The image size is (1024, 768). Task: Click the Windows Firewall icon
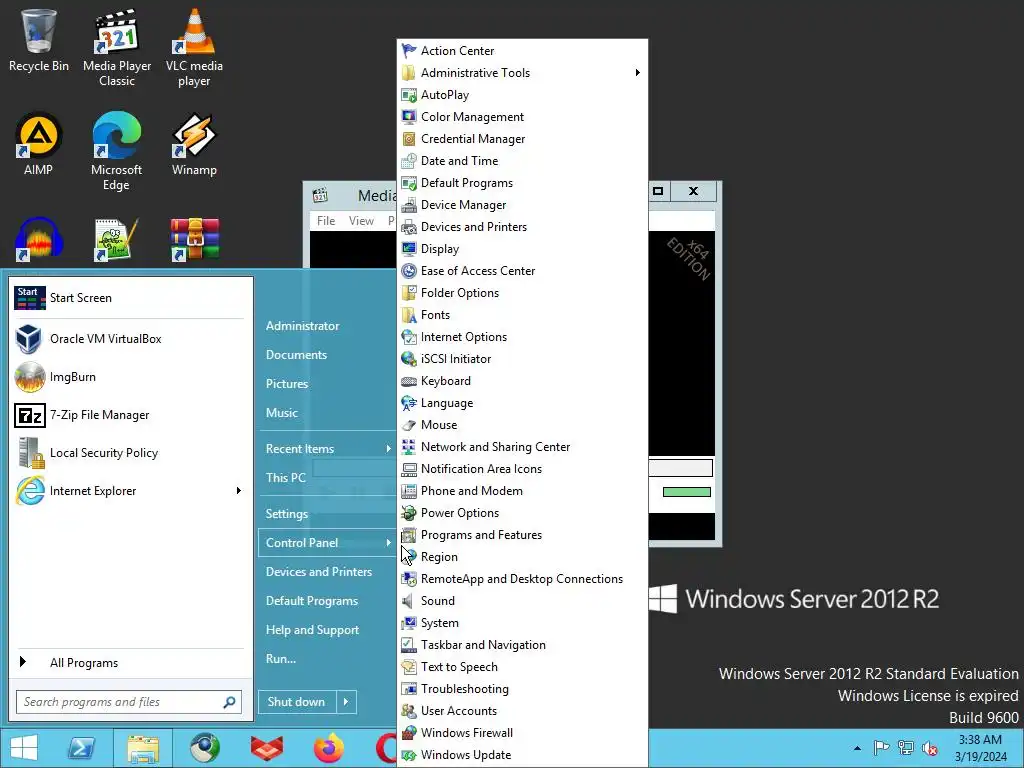pos(409,733)
